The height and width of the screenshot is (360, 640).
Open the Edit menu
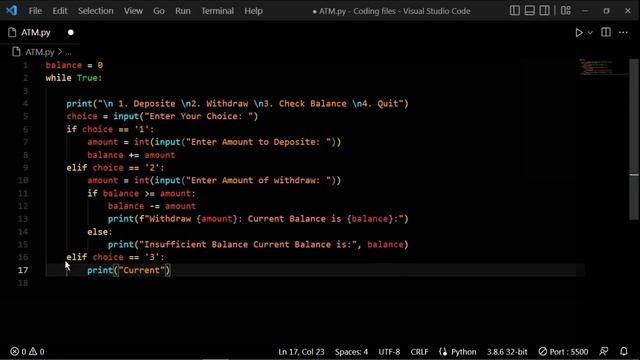tap(60, 11)
